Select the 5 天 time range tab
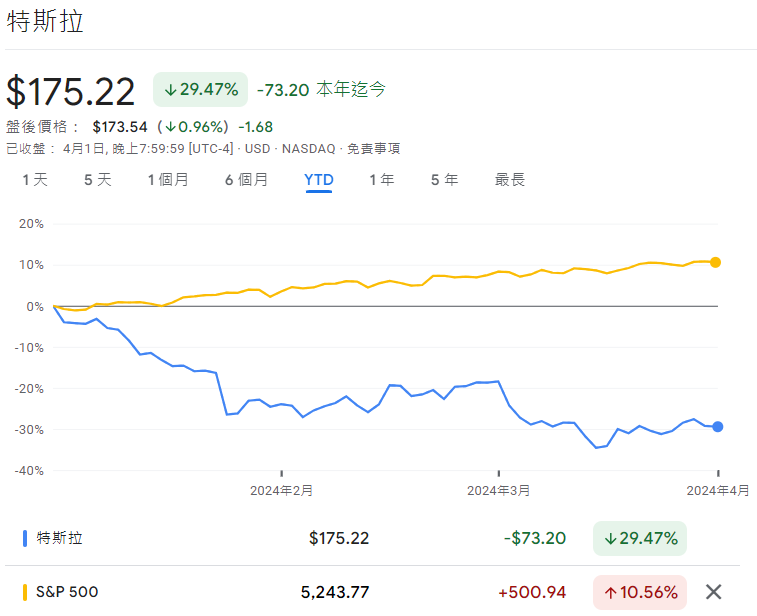 pos(98,180)
